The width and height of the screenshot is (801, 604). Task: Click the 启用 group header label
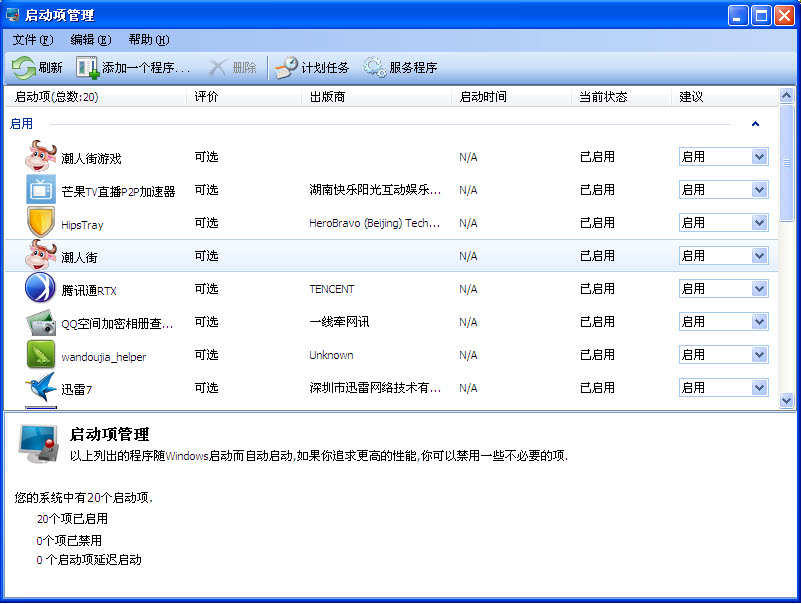(x=21, y=124)
